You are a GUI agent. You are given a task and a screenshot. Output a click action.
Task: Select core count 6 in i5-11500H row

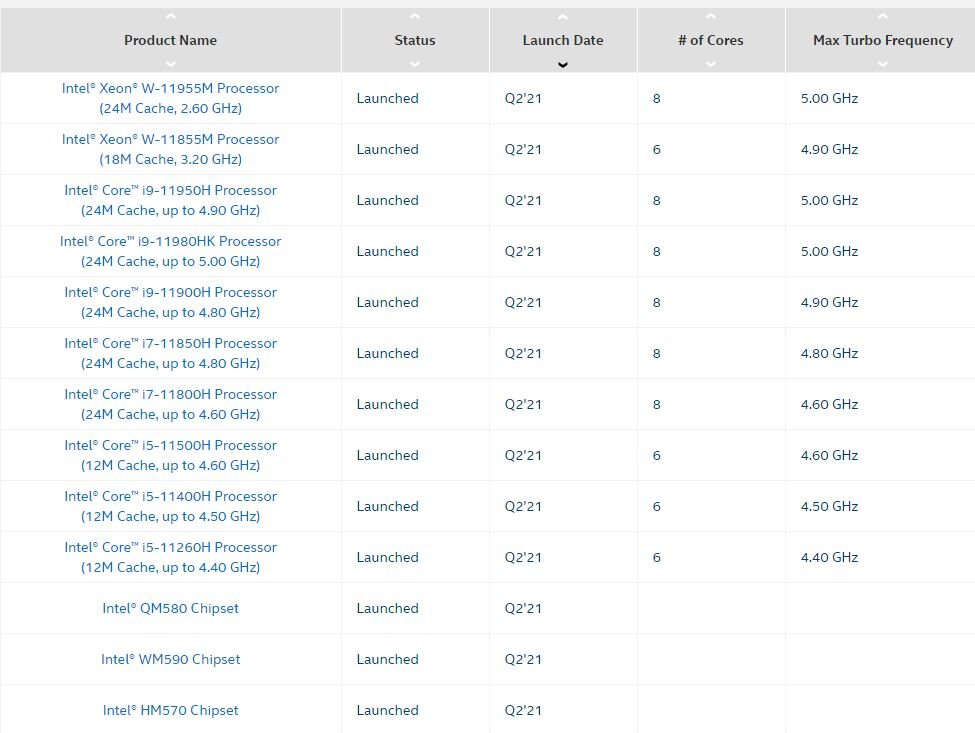tap(657, 455)
